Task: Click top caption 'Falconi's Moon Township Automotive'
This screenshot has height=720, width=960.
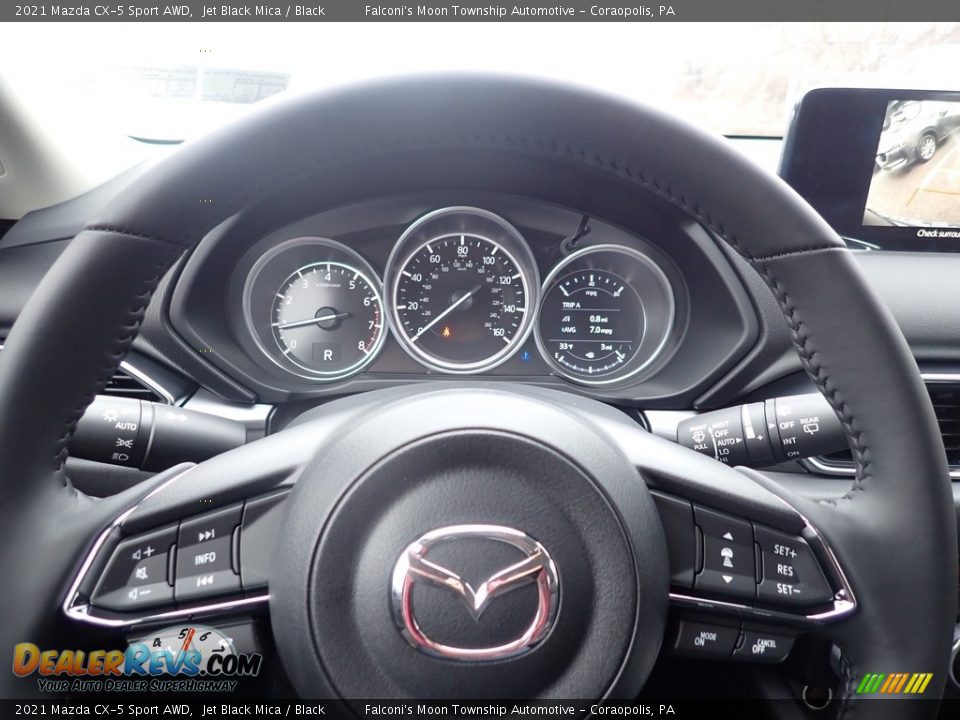Action: 470,10
